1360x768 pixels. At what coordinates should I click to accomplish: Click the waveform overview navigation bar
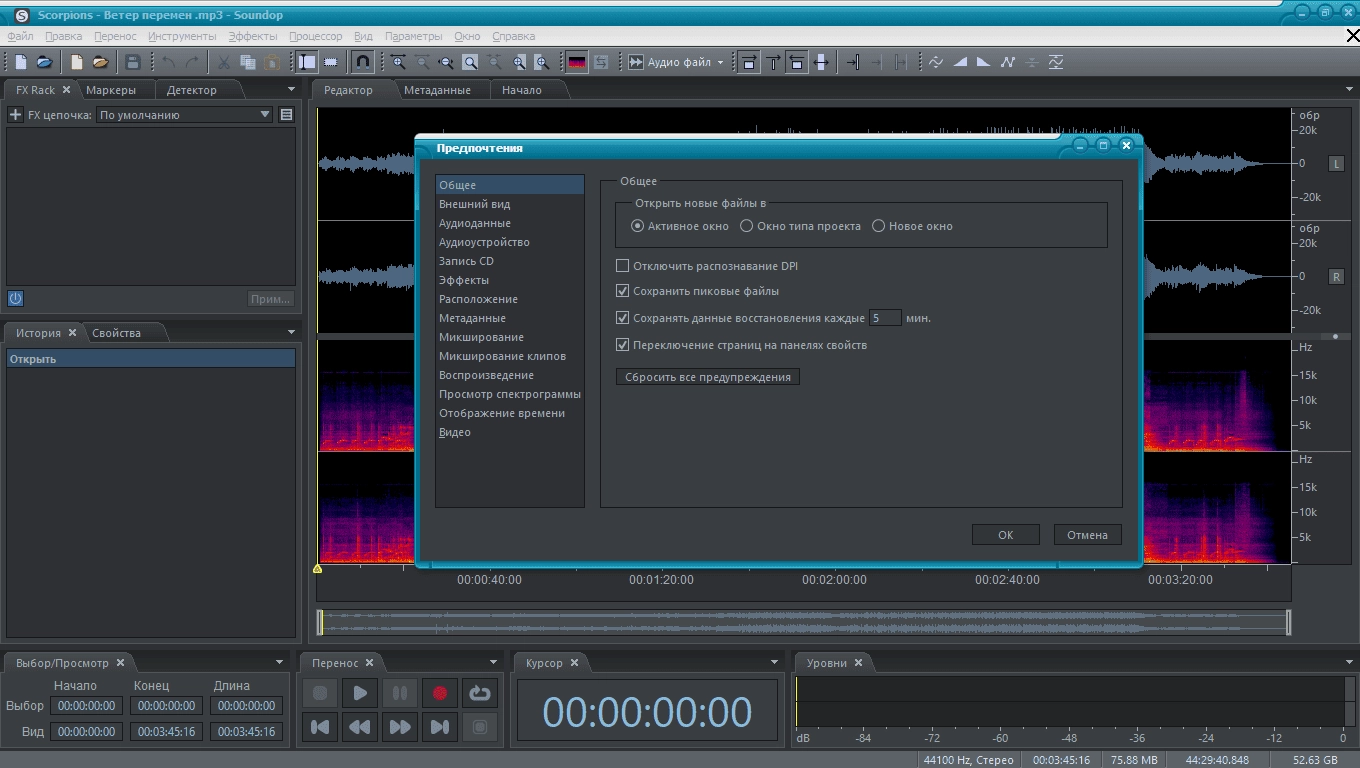[804, 622]
